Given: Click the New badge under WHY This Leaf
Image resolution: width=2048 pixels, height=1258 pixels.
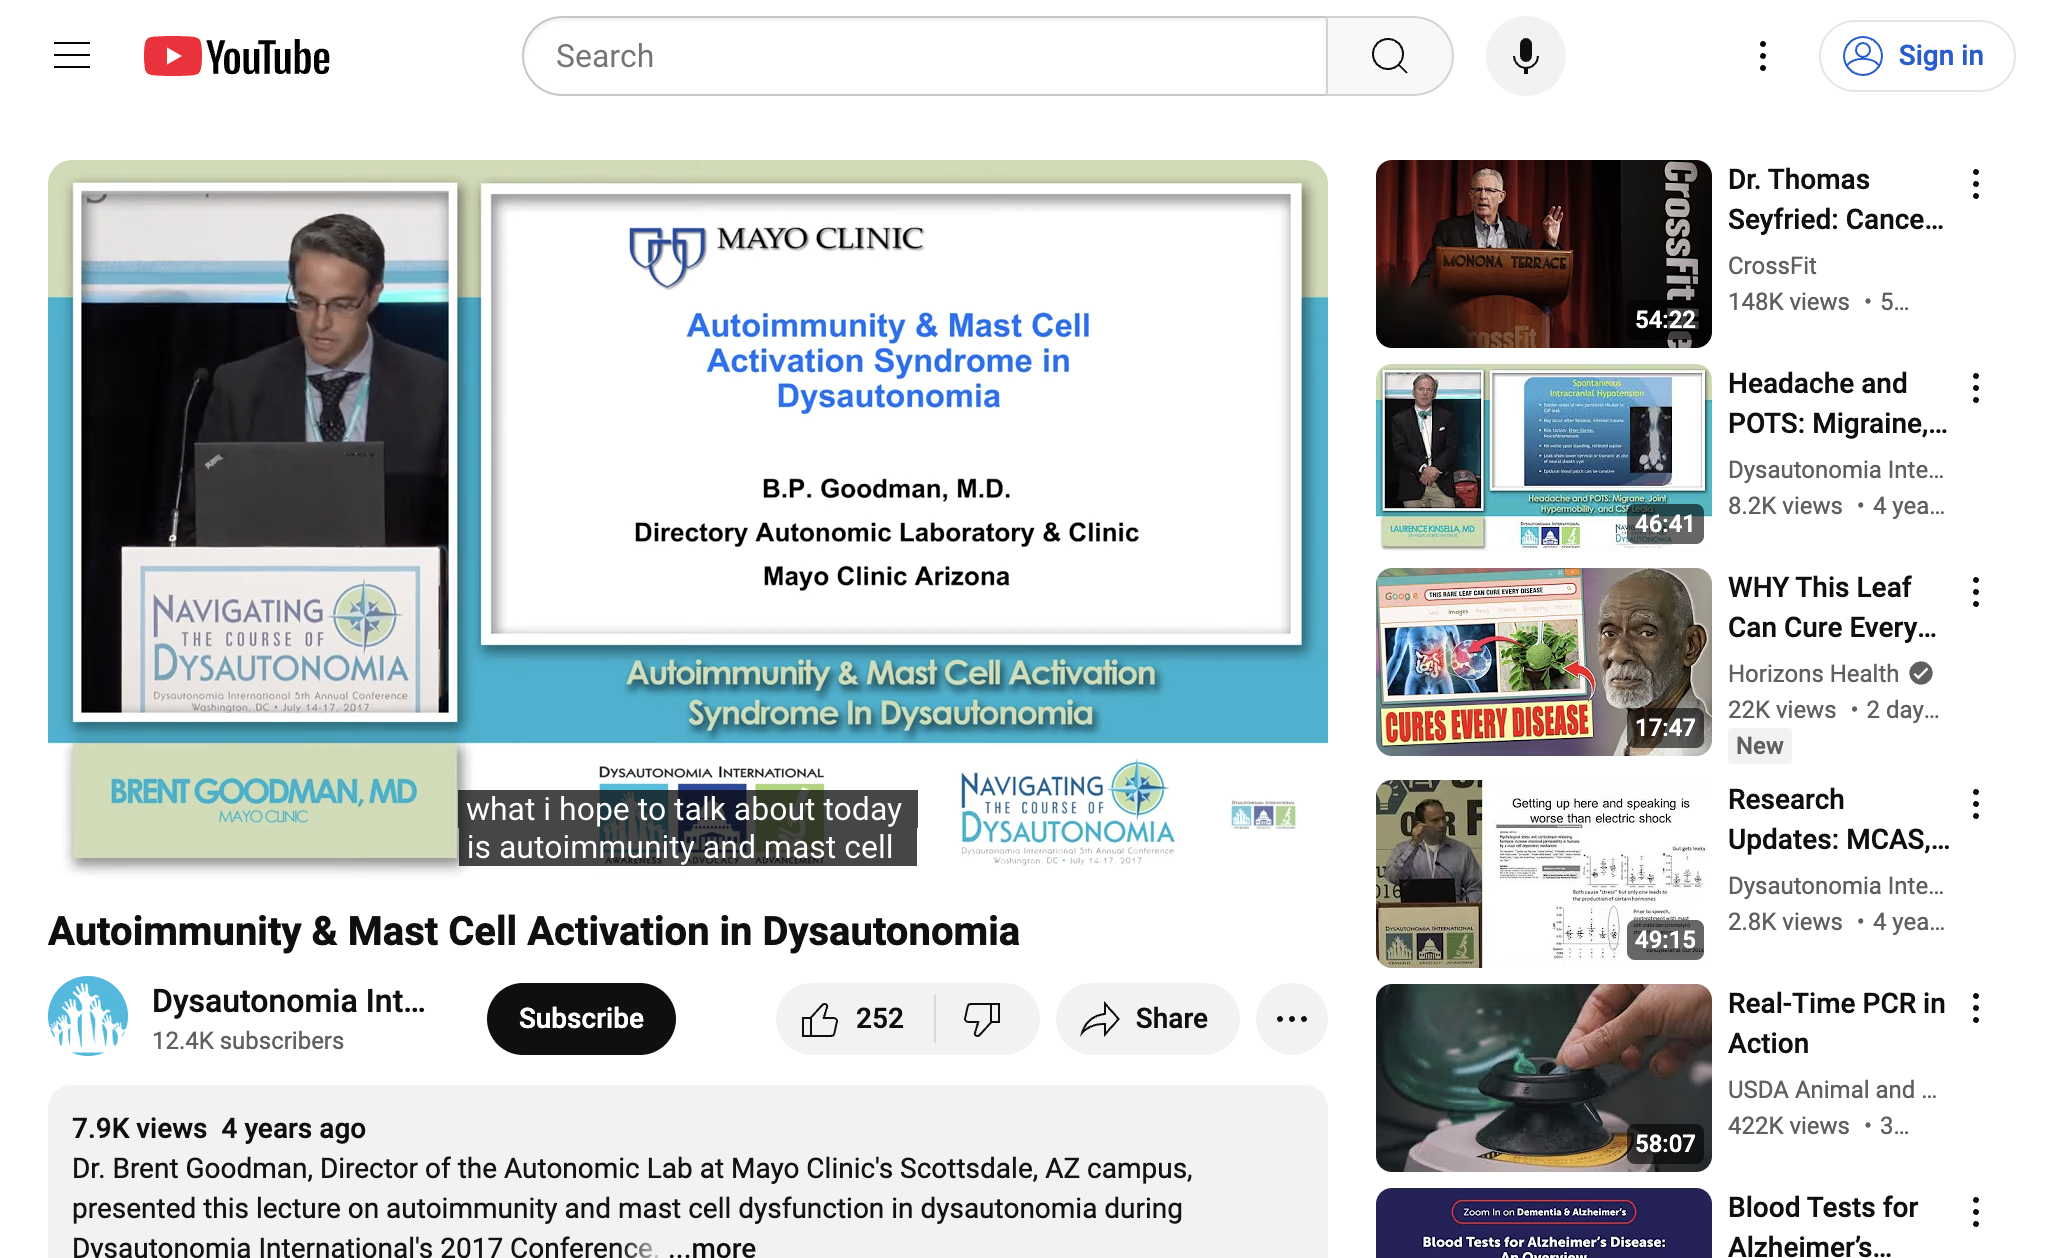Looking at the screenshot, I should tap(1759, 746).
